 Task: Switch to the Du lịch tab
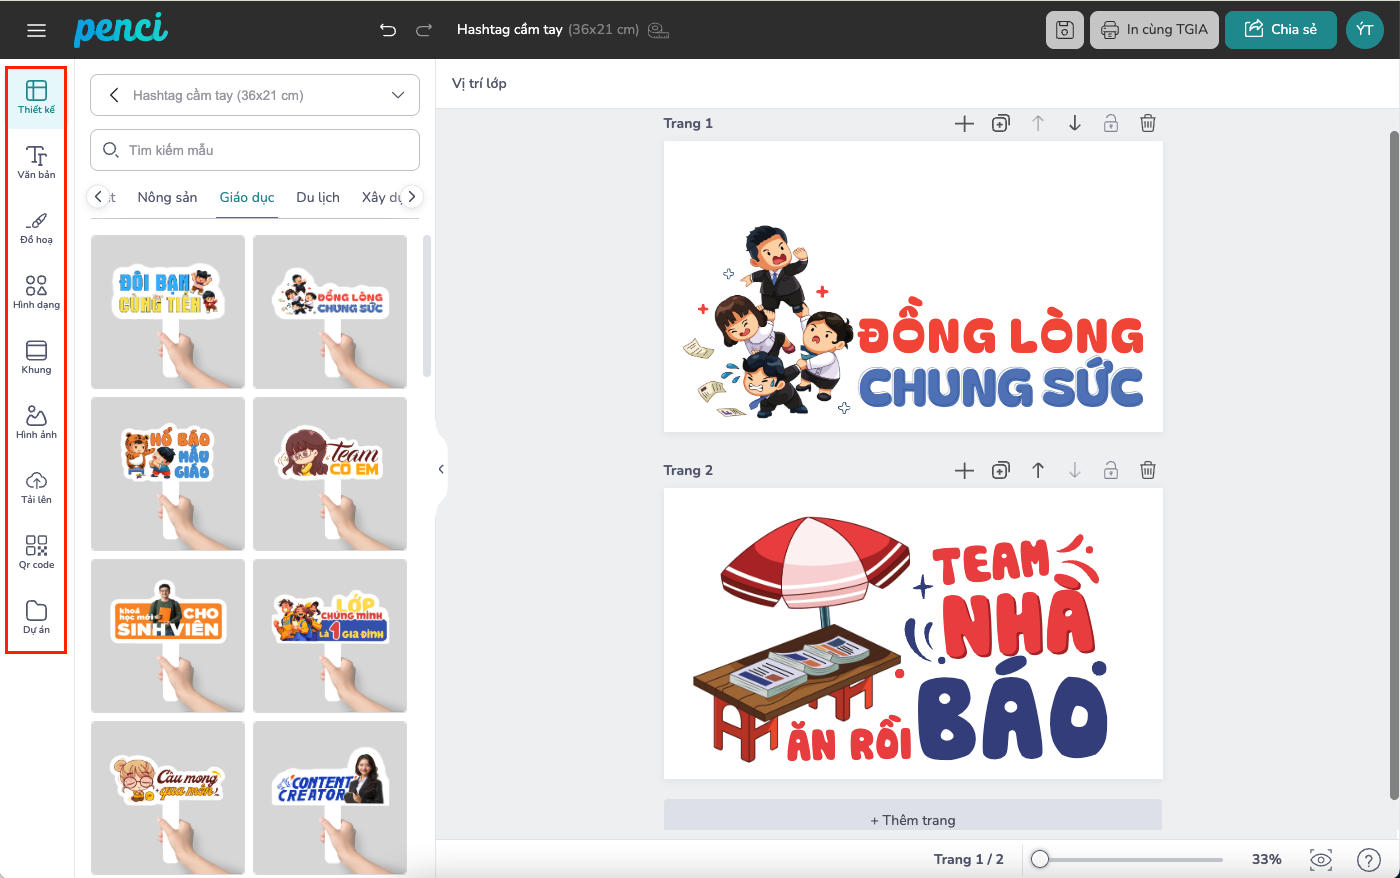coord(318,197)
